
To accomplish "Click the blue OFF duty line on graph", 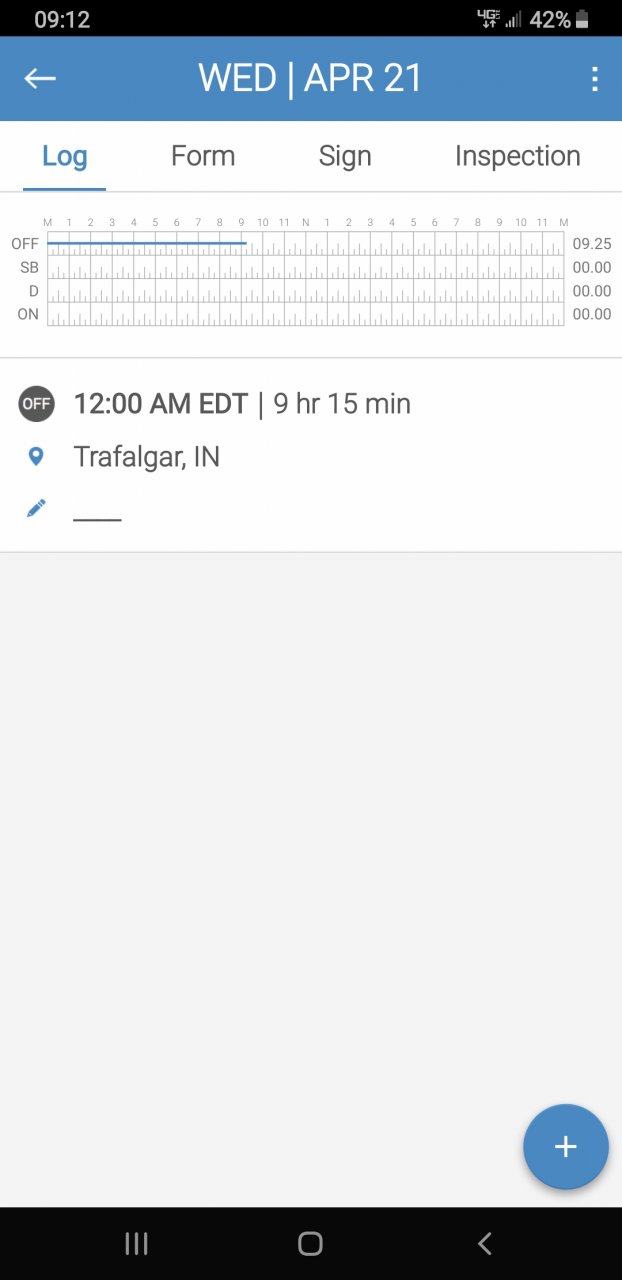I will [x=146, y=243].
